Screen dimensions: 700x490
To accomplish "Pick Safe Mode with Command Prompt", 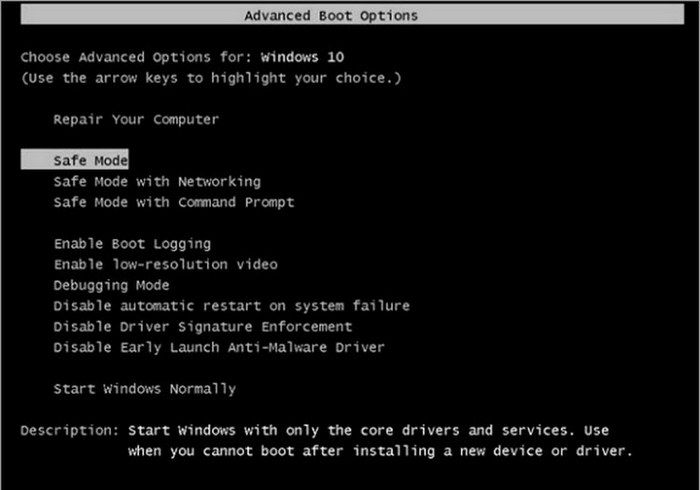I will 174,202.
